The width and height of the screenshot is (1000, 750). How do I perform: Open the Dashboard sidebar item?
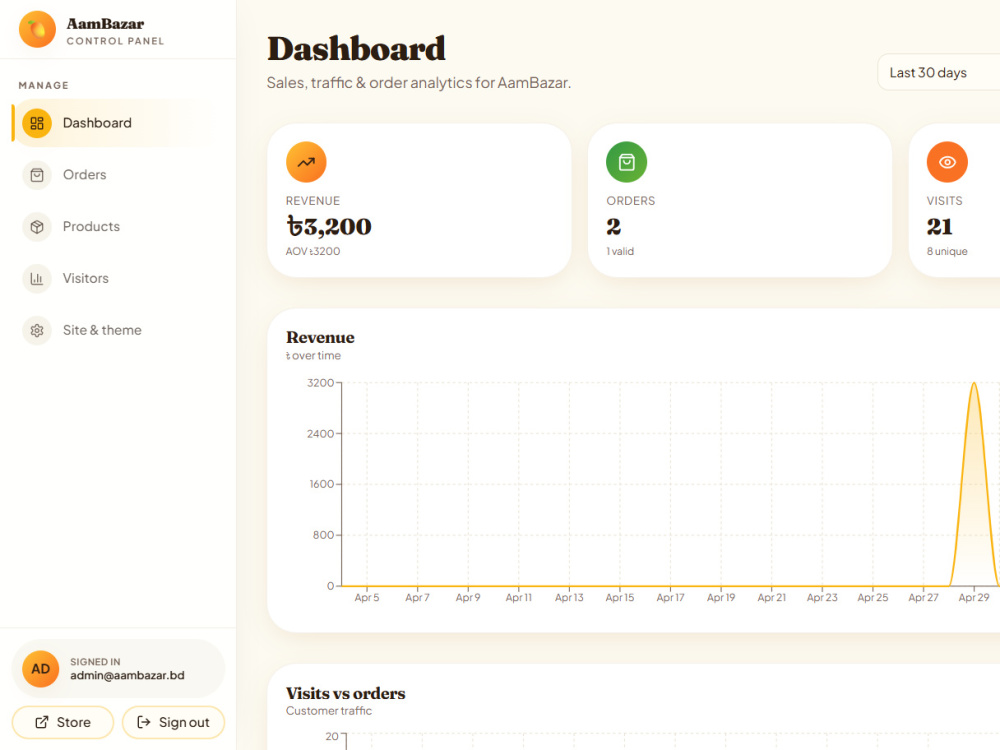(118, 123)
